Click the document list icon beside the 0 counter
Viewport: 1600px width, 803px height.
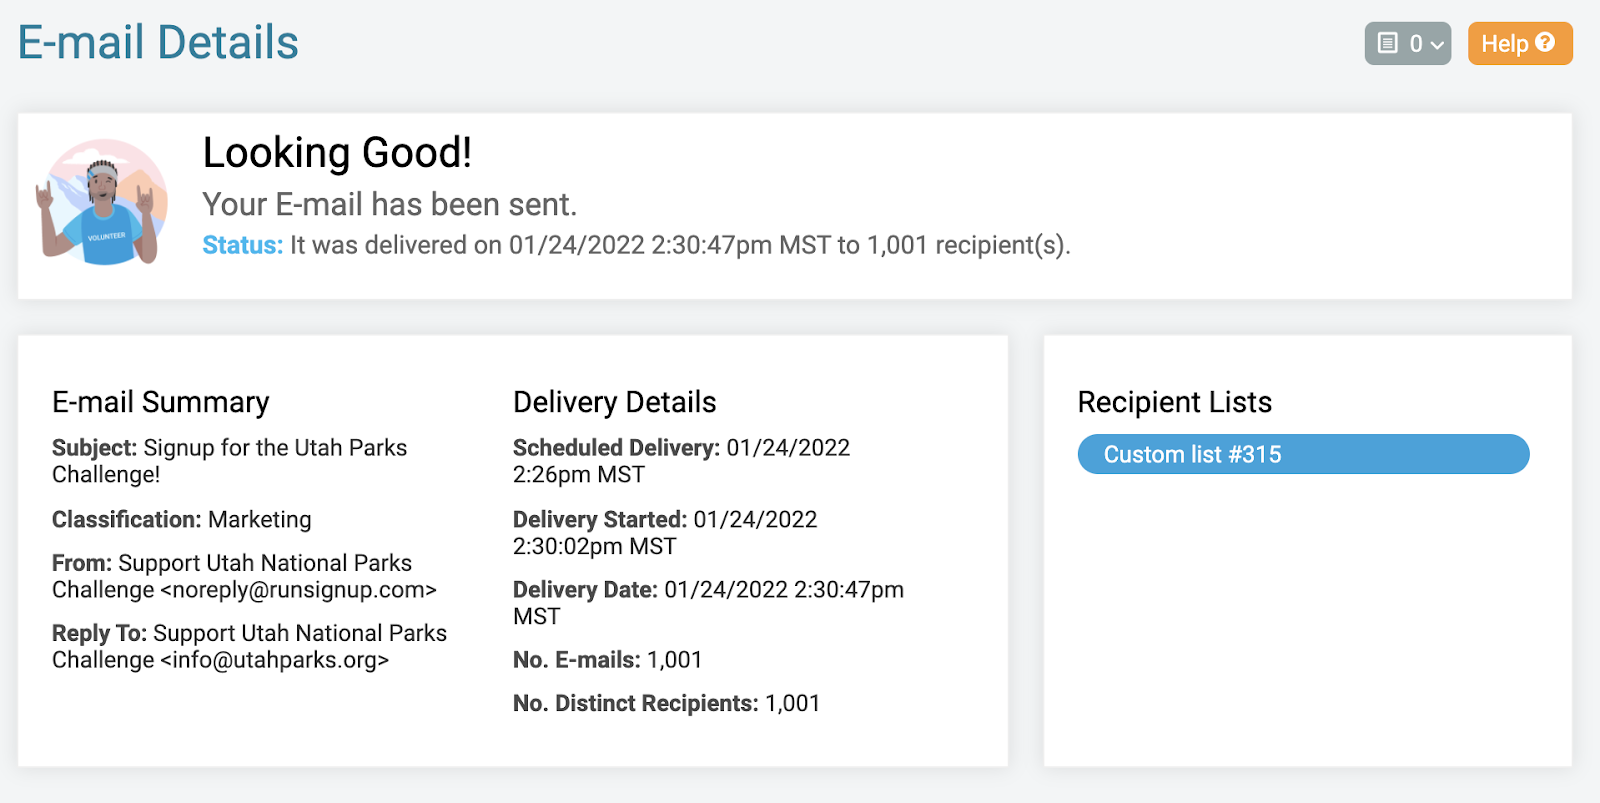pyautogui.click(x=1387, y=43)
